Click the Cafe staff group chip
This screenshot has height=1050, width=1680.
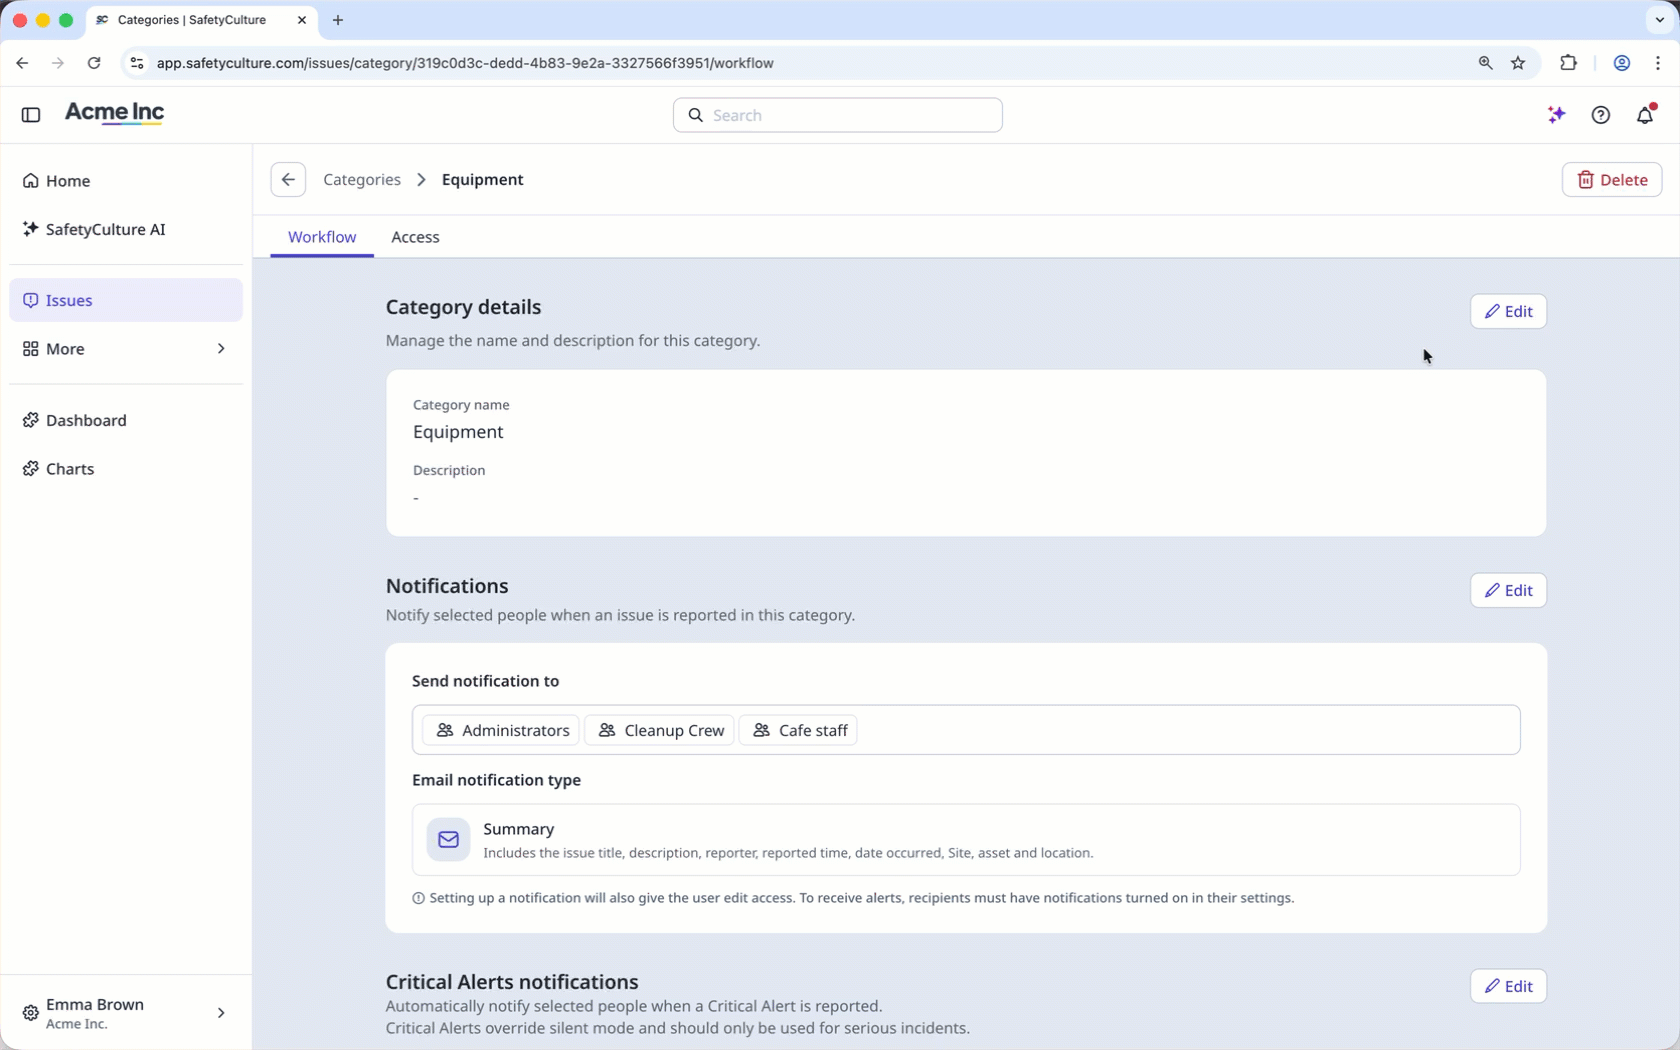click(x=798, y=730)
